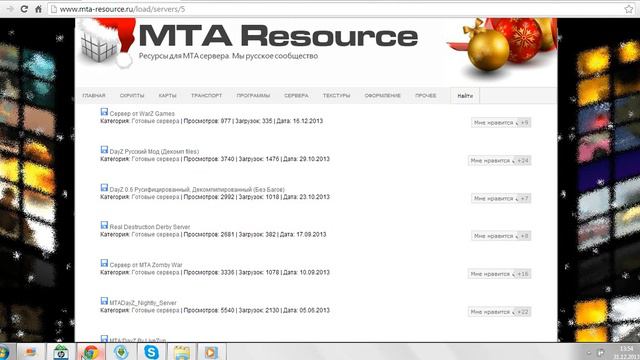Screen dimensions: 640x360
Task: Open the Сервер от WarZ Games link
Action: (142, 113)
